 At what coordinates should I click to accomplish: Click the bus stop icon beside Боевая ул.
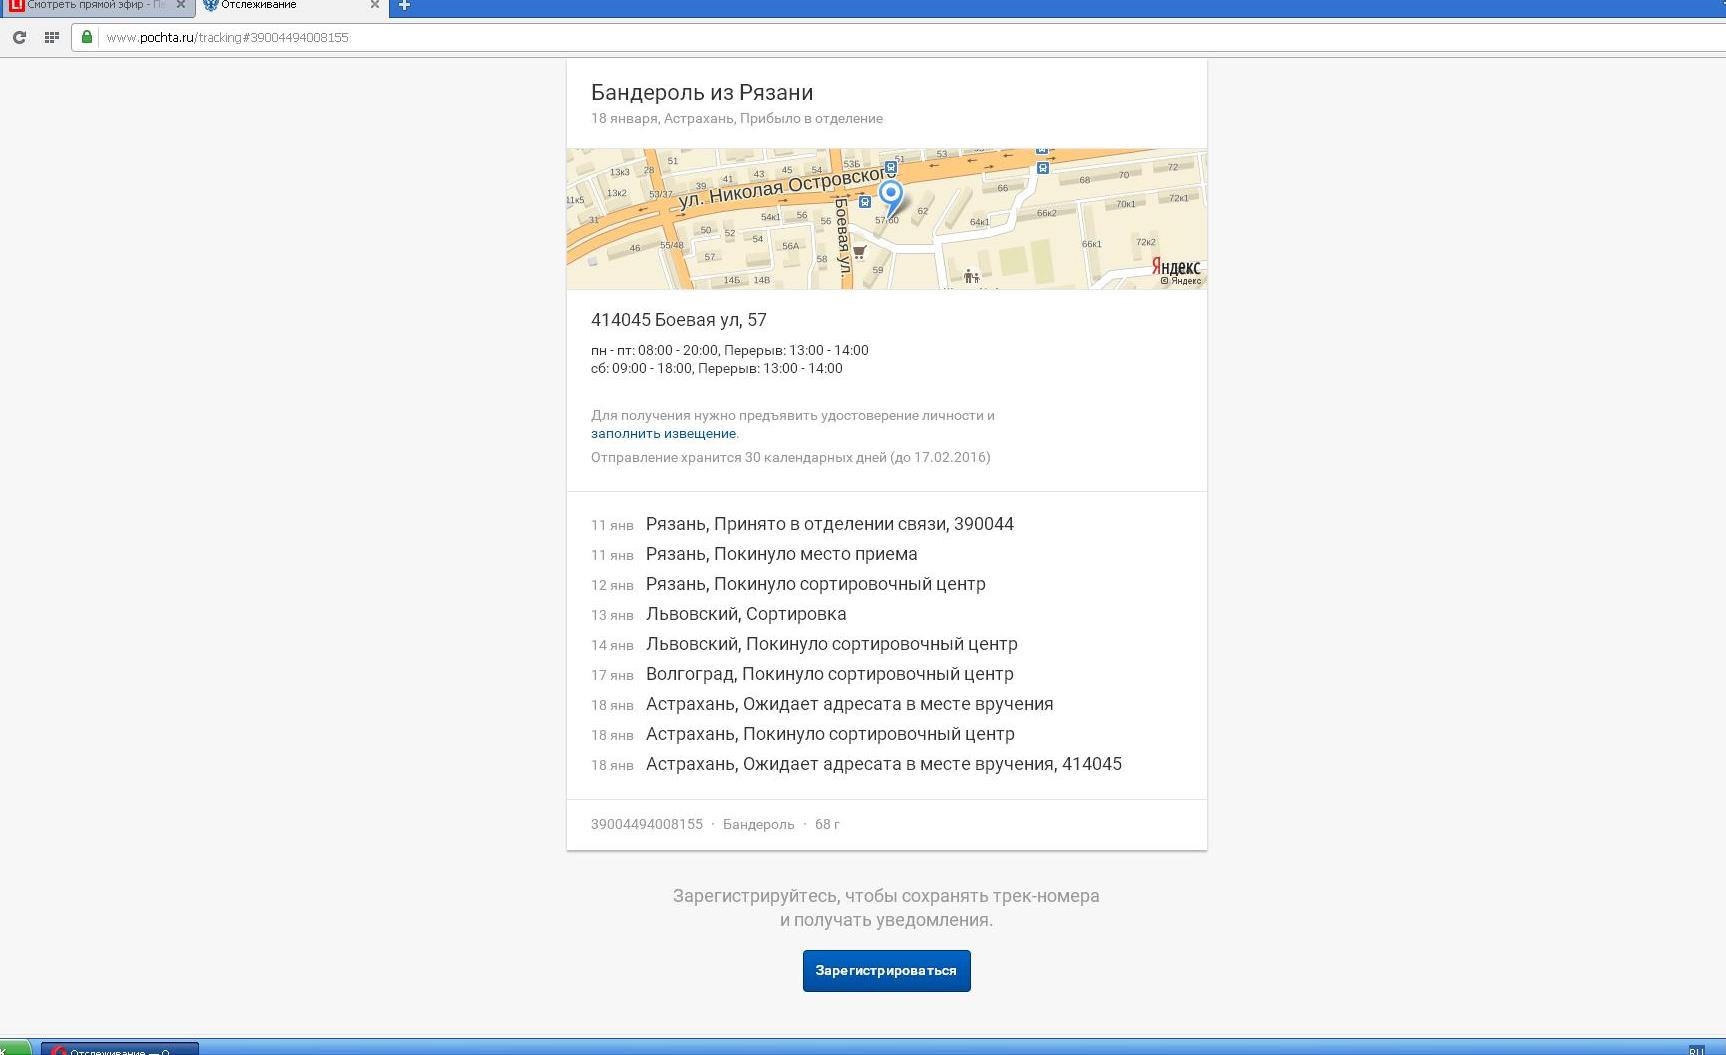[x=865, y=202]
